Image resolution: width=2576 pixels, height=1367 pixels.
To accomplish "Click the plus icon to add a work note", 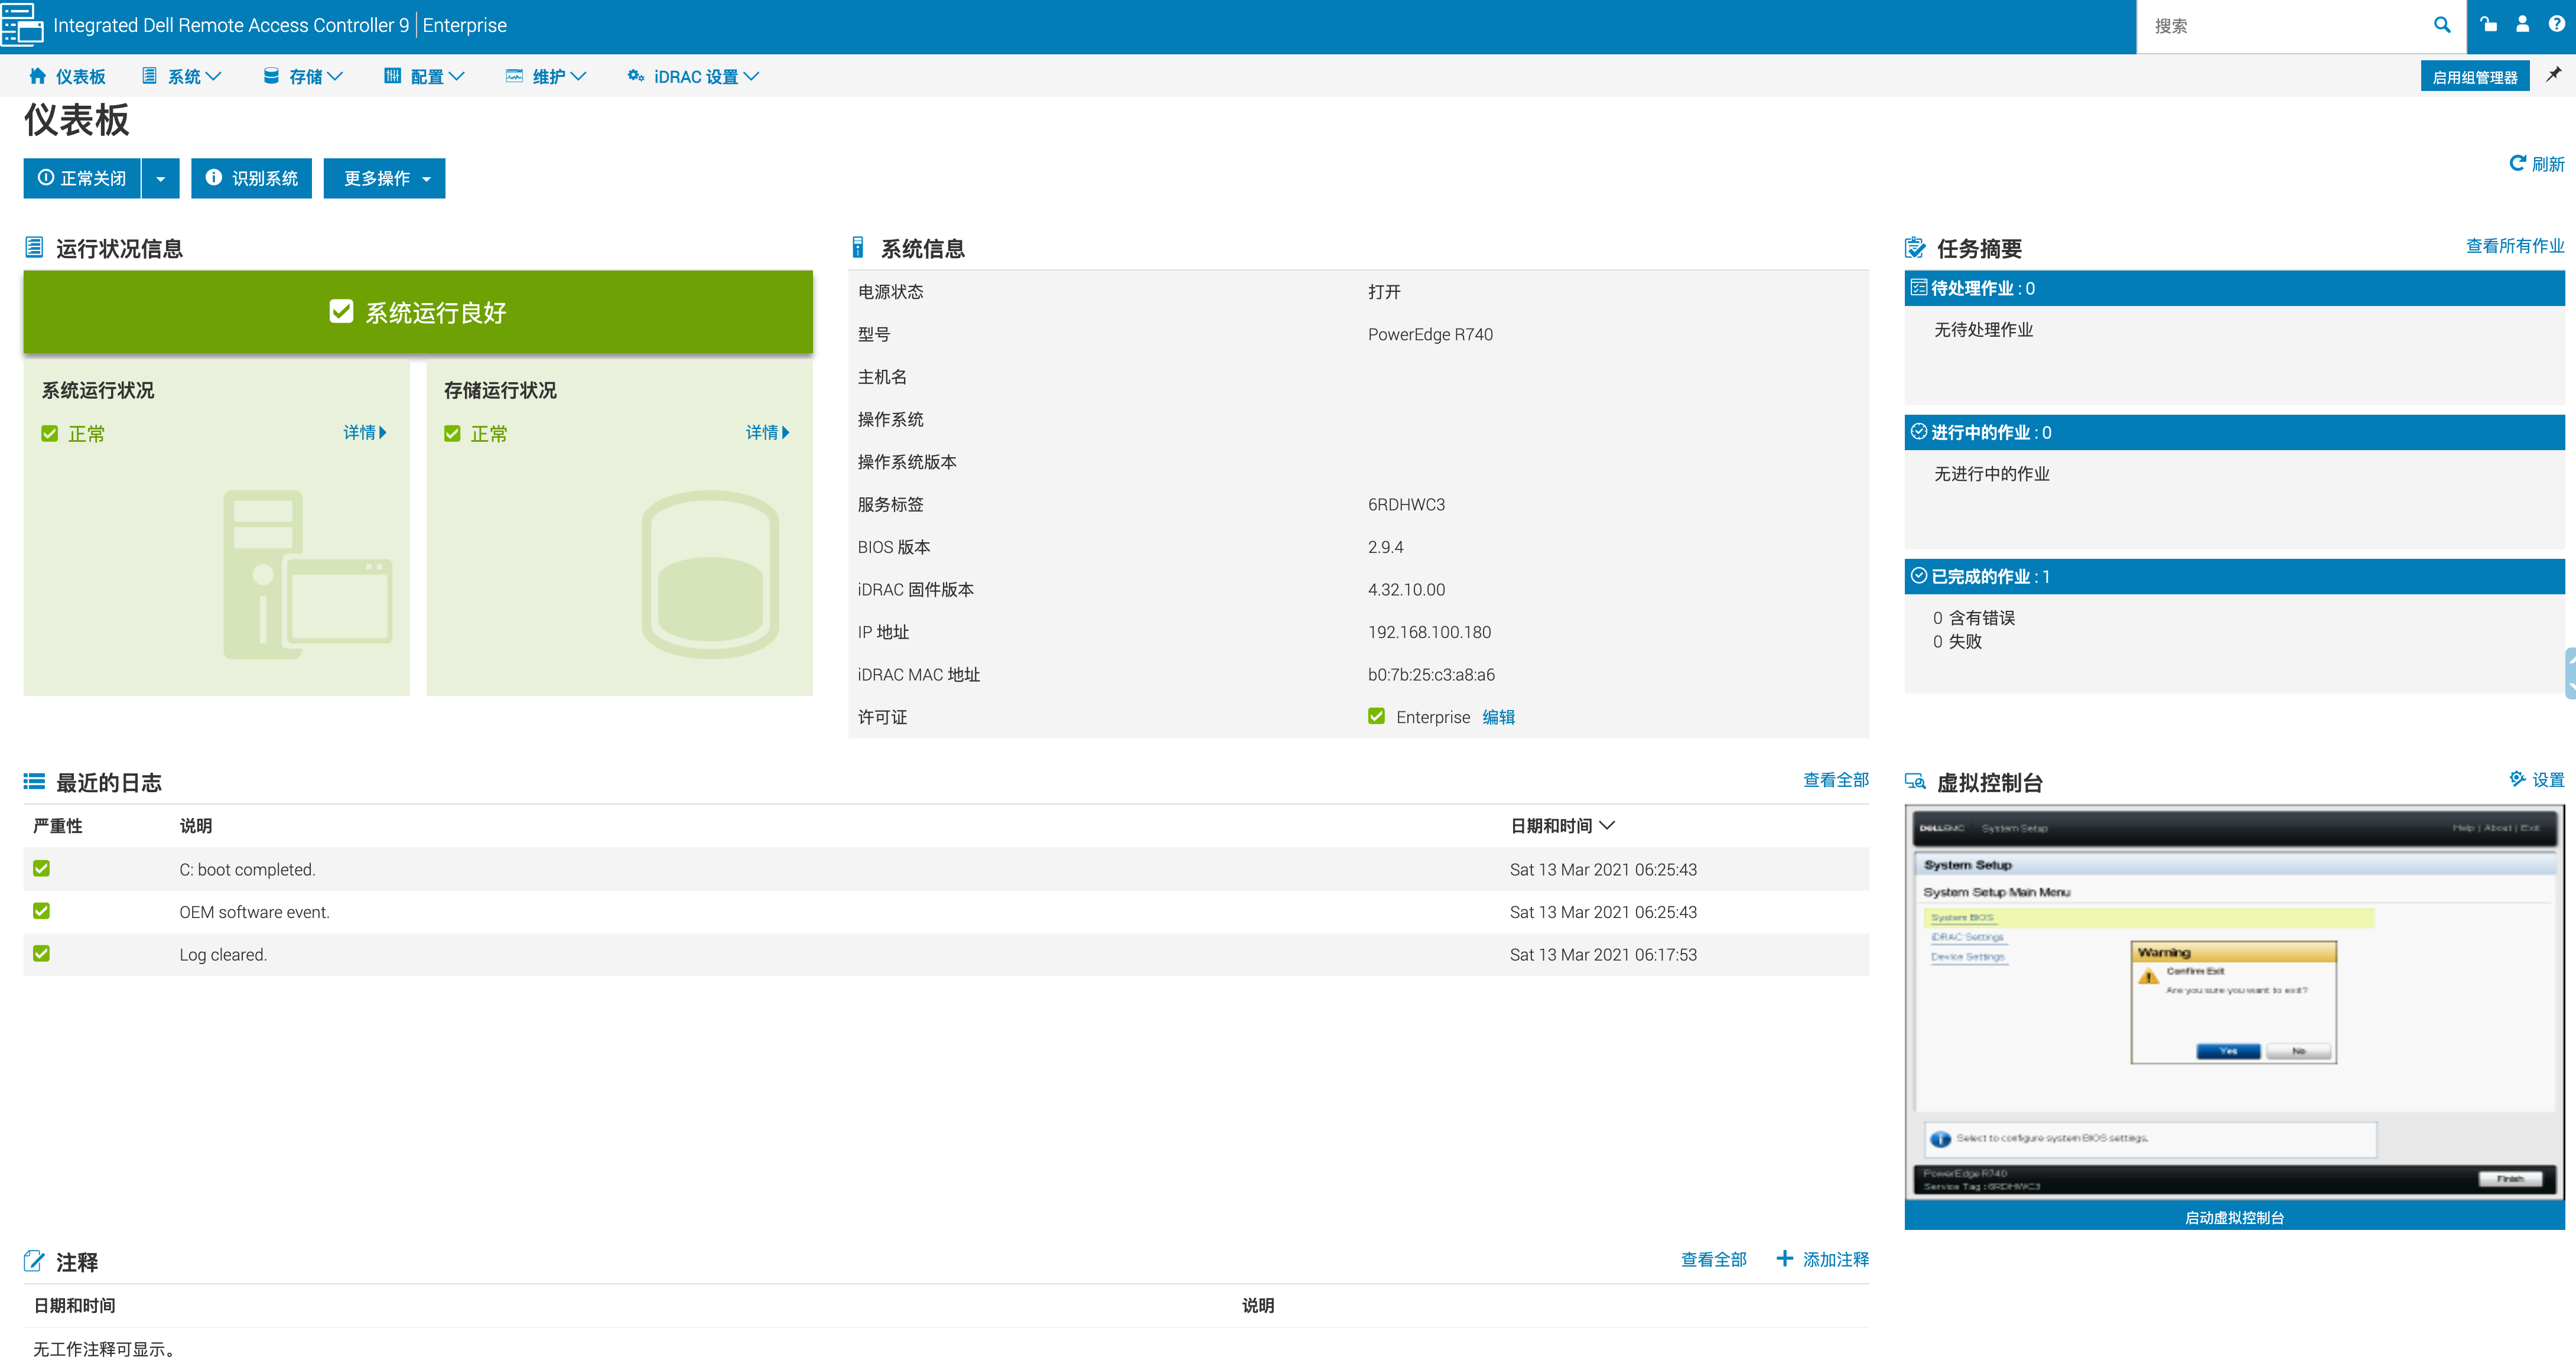I will tap(1784, 1258).
